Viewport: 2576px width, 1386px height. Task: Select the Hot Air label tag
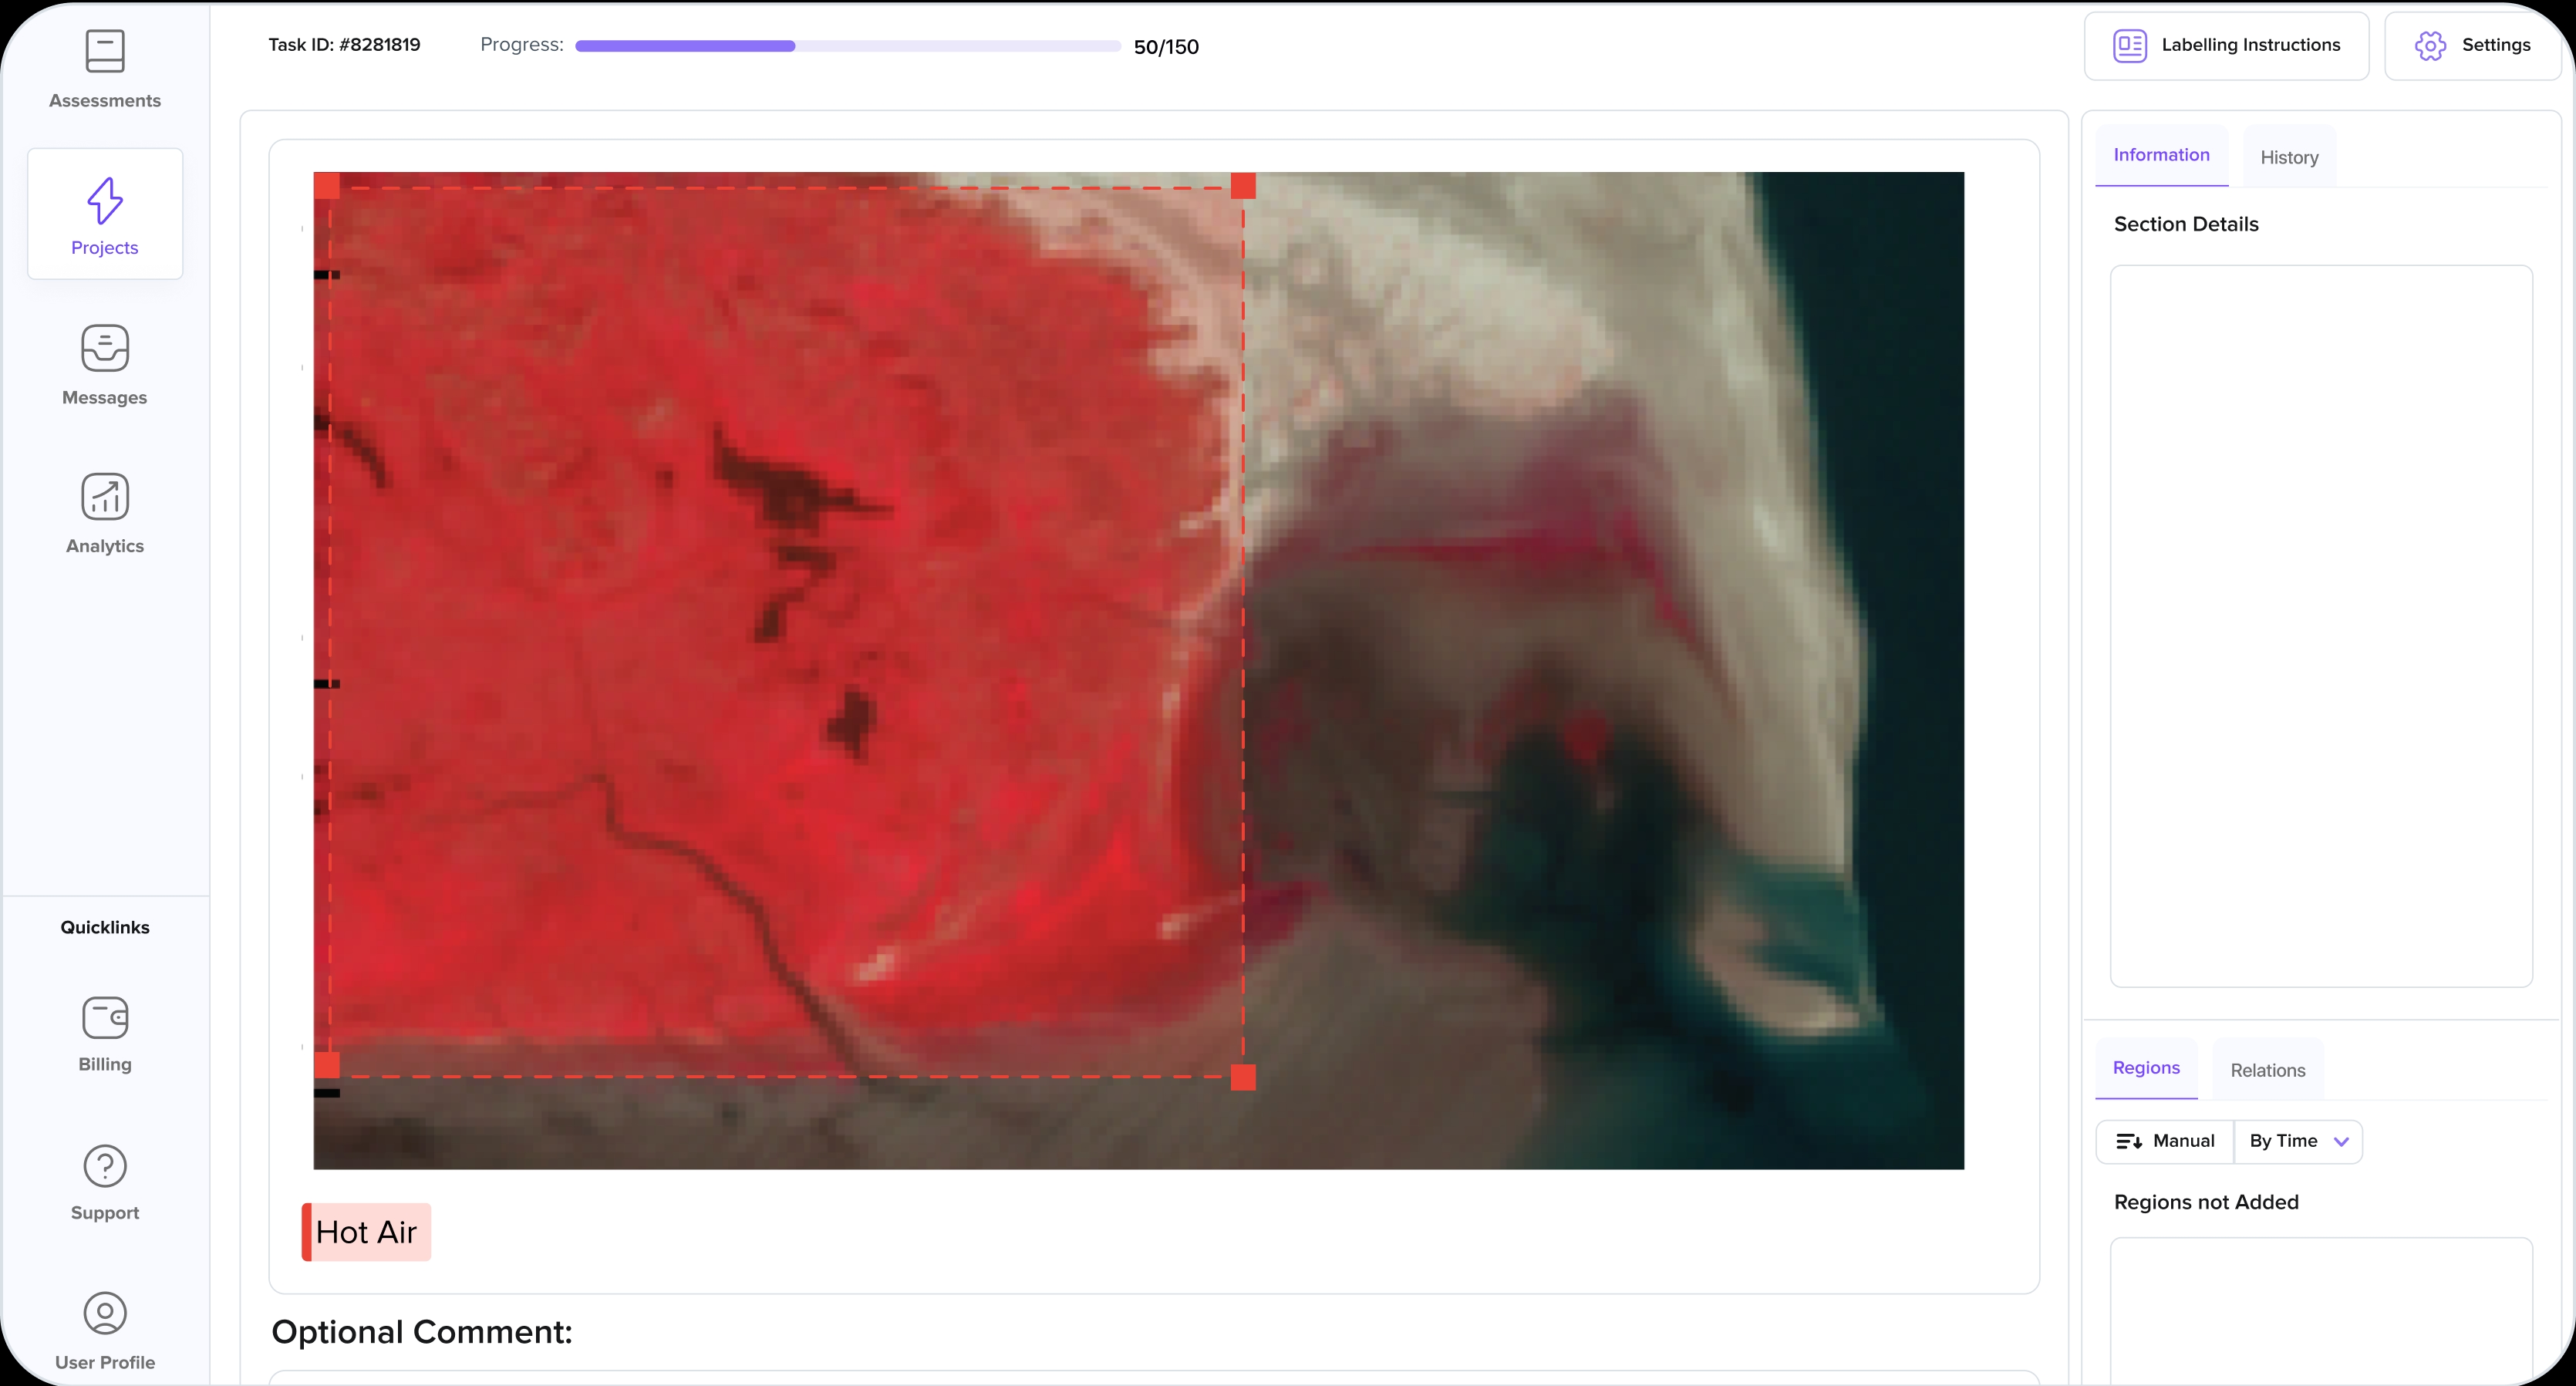(366, 1232)
